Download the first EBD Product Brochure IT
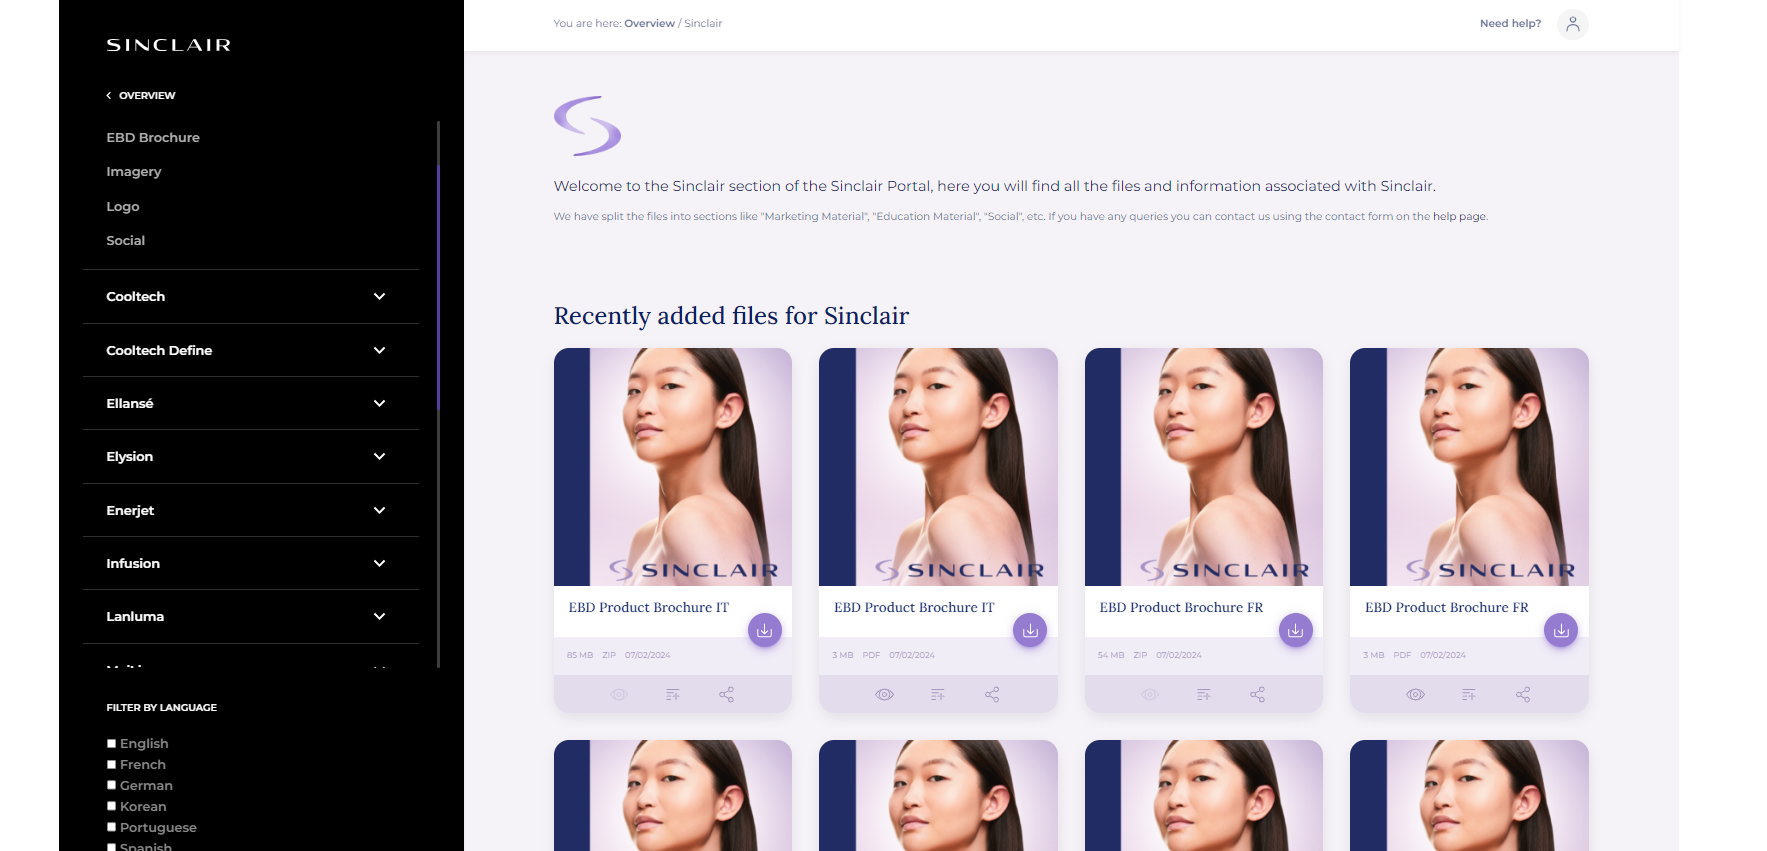 pos(764,630)
